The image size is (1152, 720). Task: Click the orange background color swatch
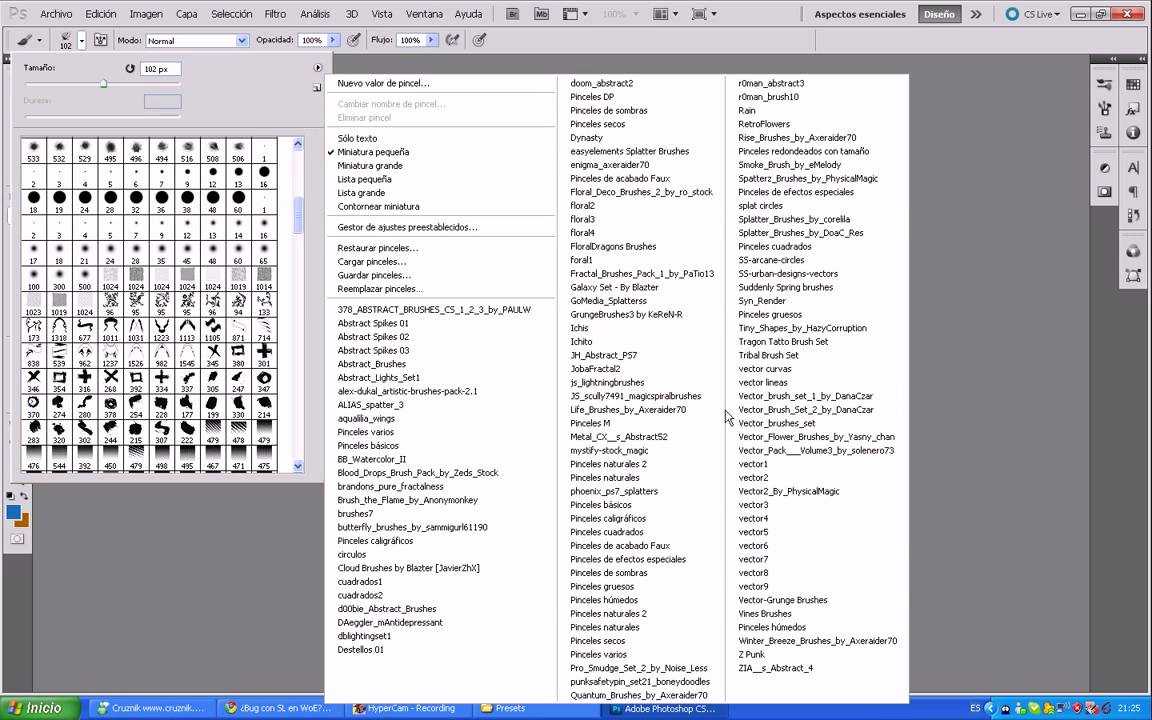[x=24, y=522]
